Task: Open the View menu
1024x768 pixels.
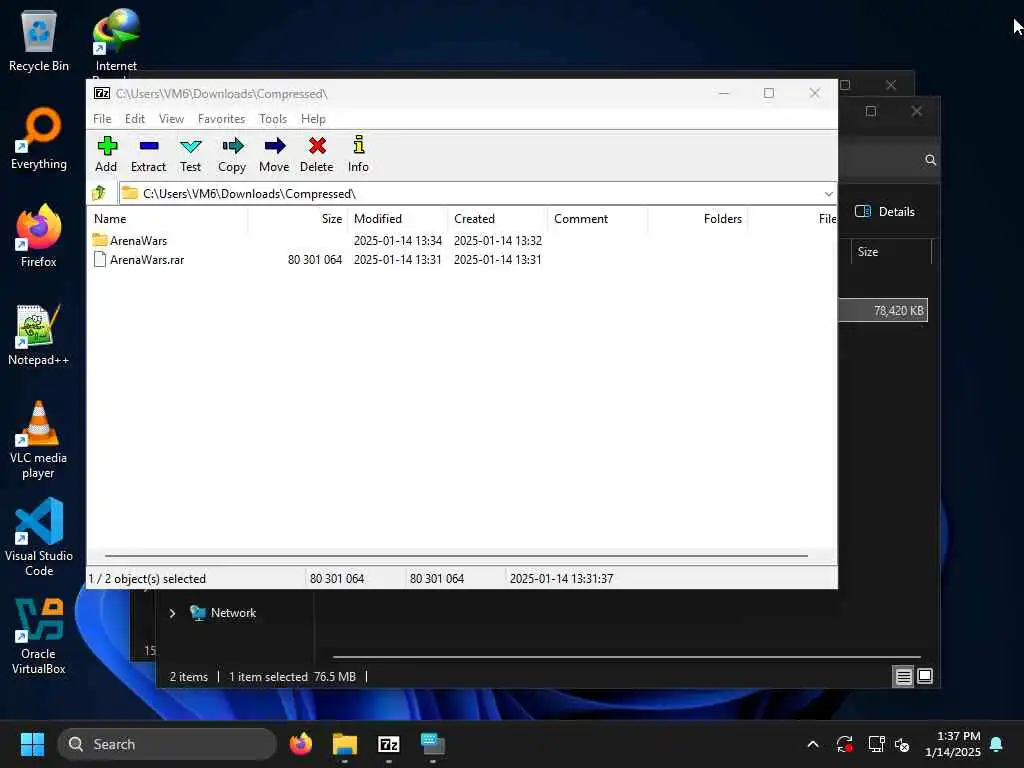Action: click(171, 119)
